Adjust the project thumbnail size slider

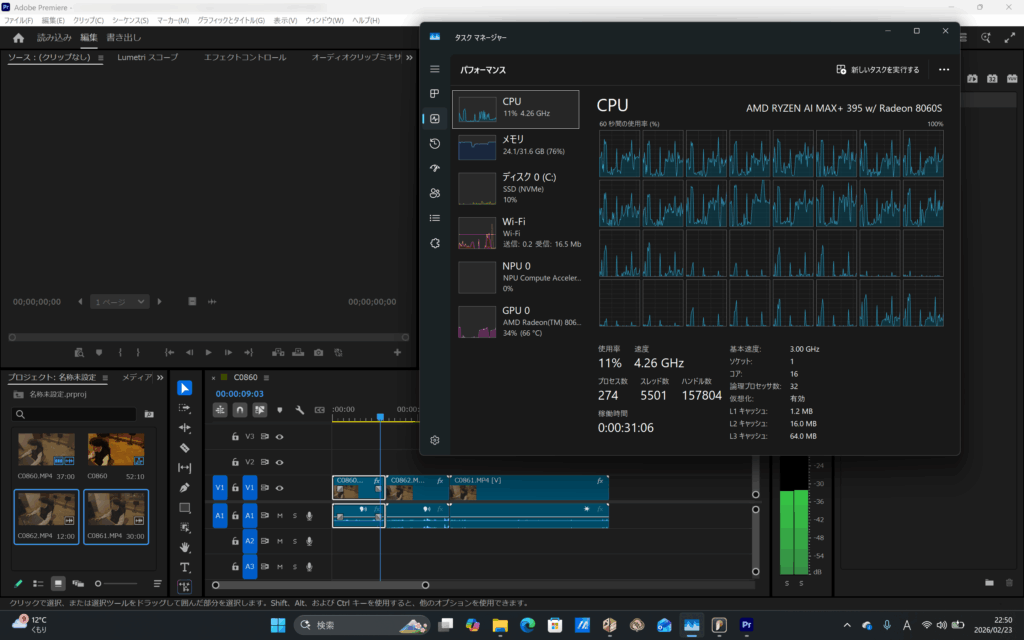[98, 583]
